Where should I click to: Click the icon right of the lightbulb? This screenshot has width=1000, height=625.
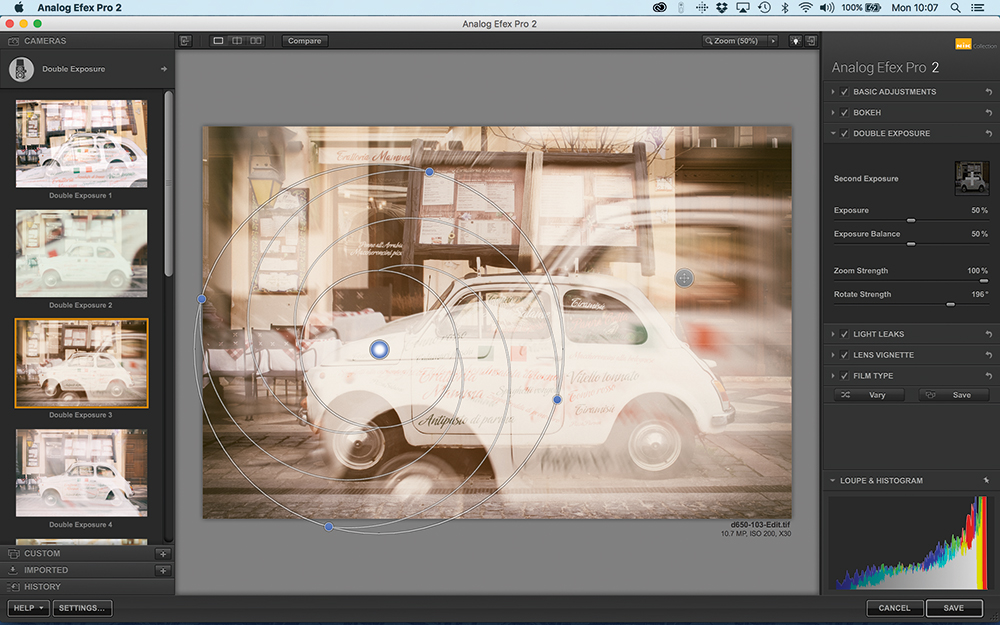pyautogui.click(x=811, y=41)
